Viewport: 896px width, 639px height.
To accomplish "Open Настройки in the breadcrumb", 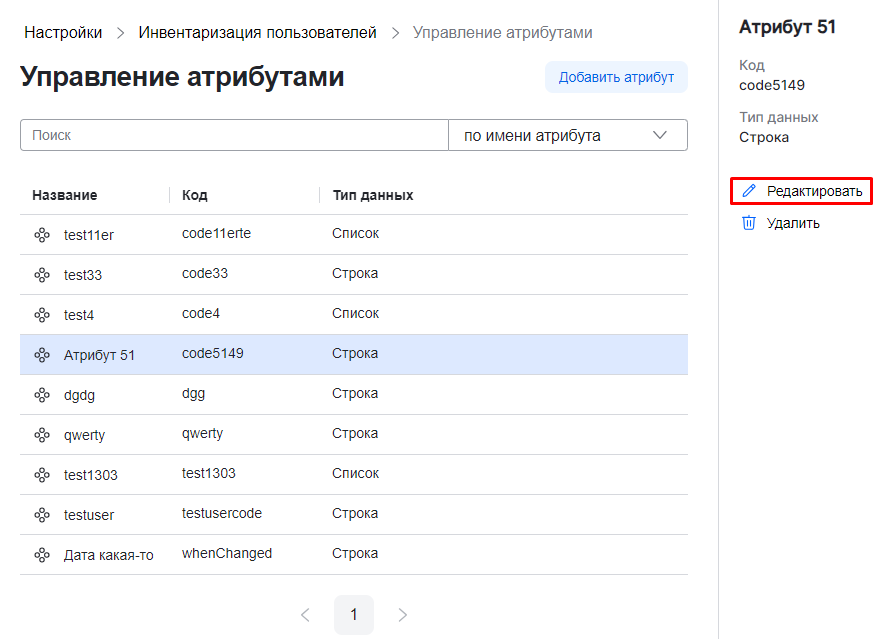I will (x=63, y=33).
